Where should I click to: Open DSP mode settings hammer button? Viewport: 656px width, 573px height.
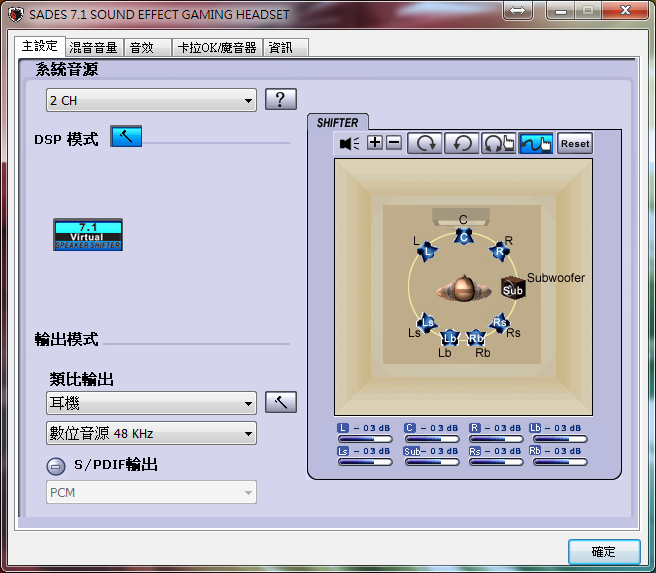pos(126,136)
